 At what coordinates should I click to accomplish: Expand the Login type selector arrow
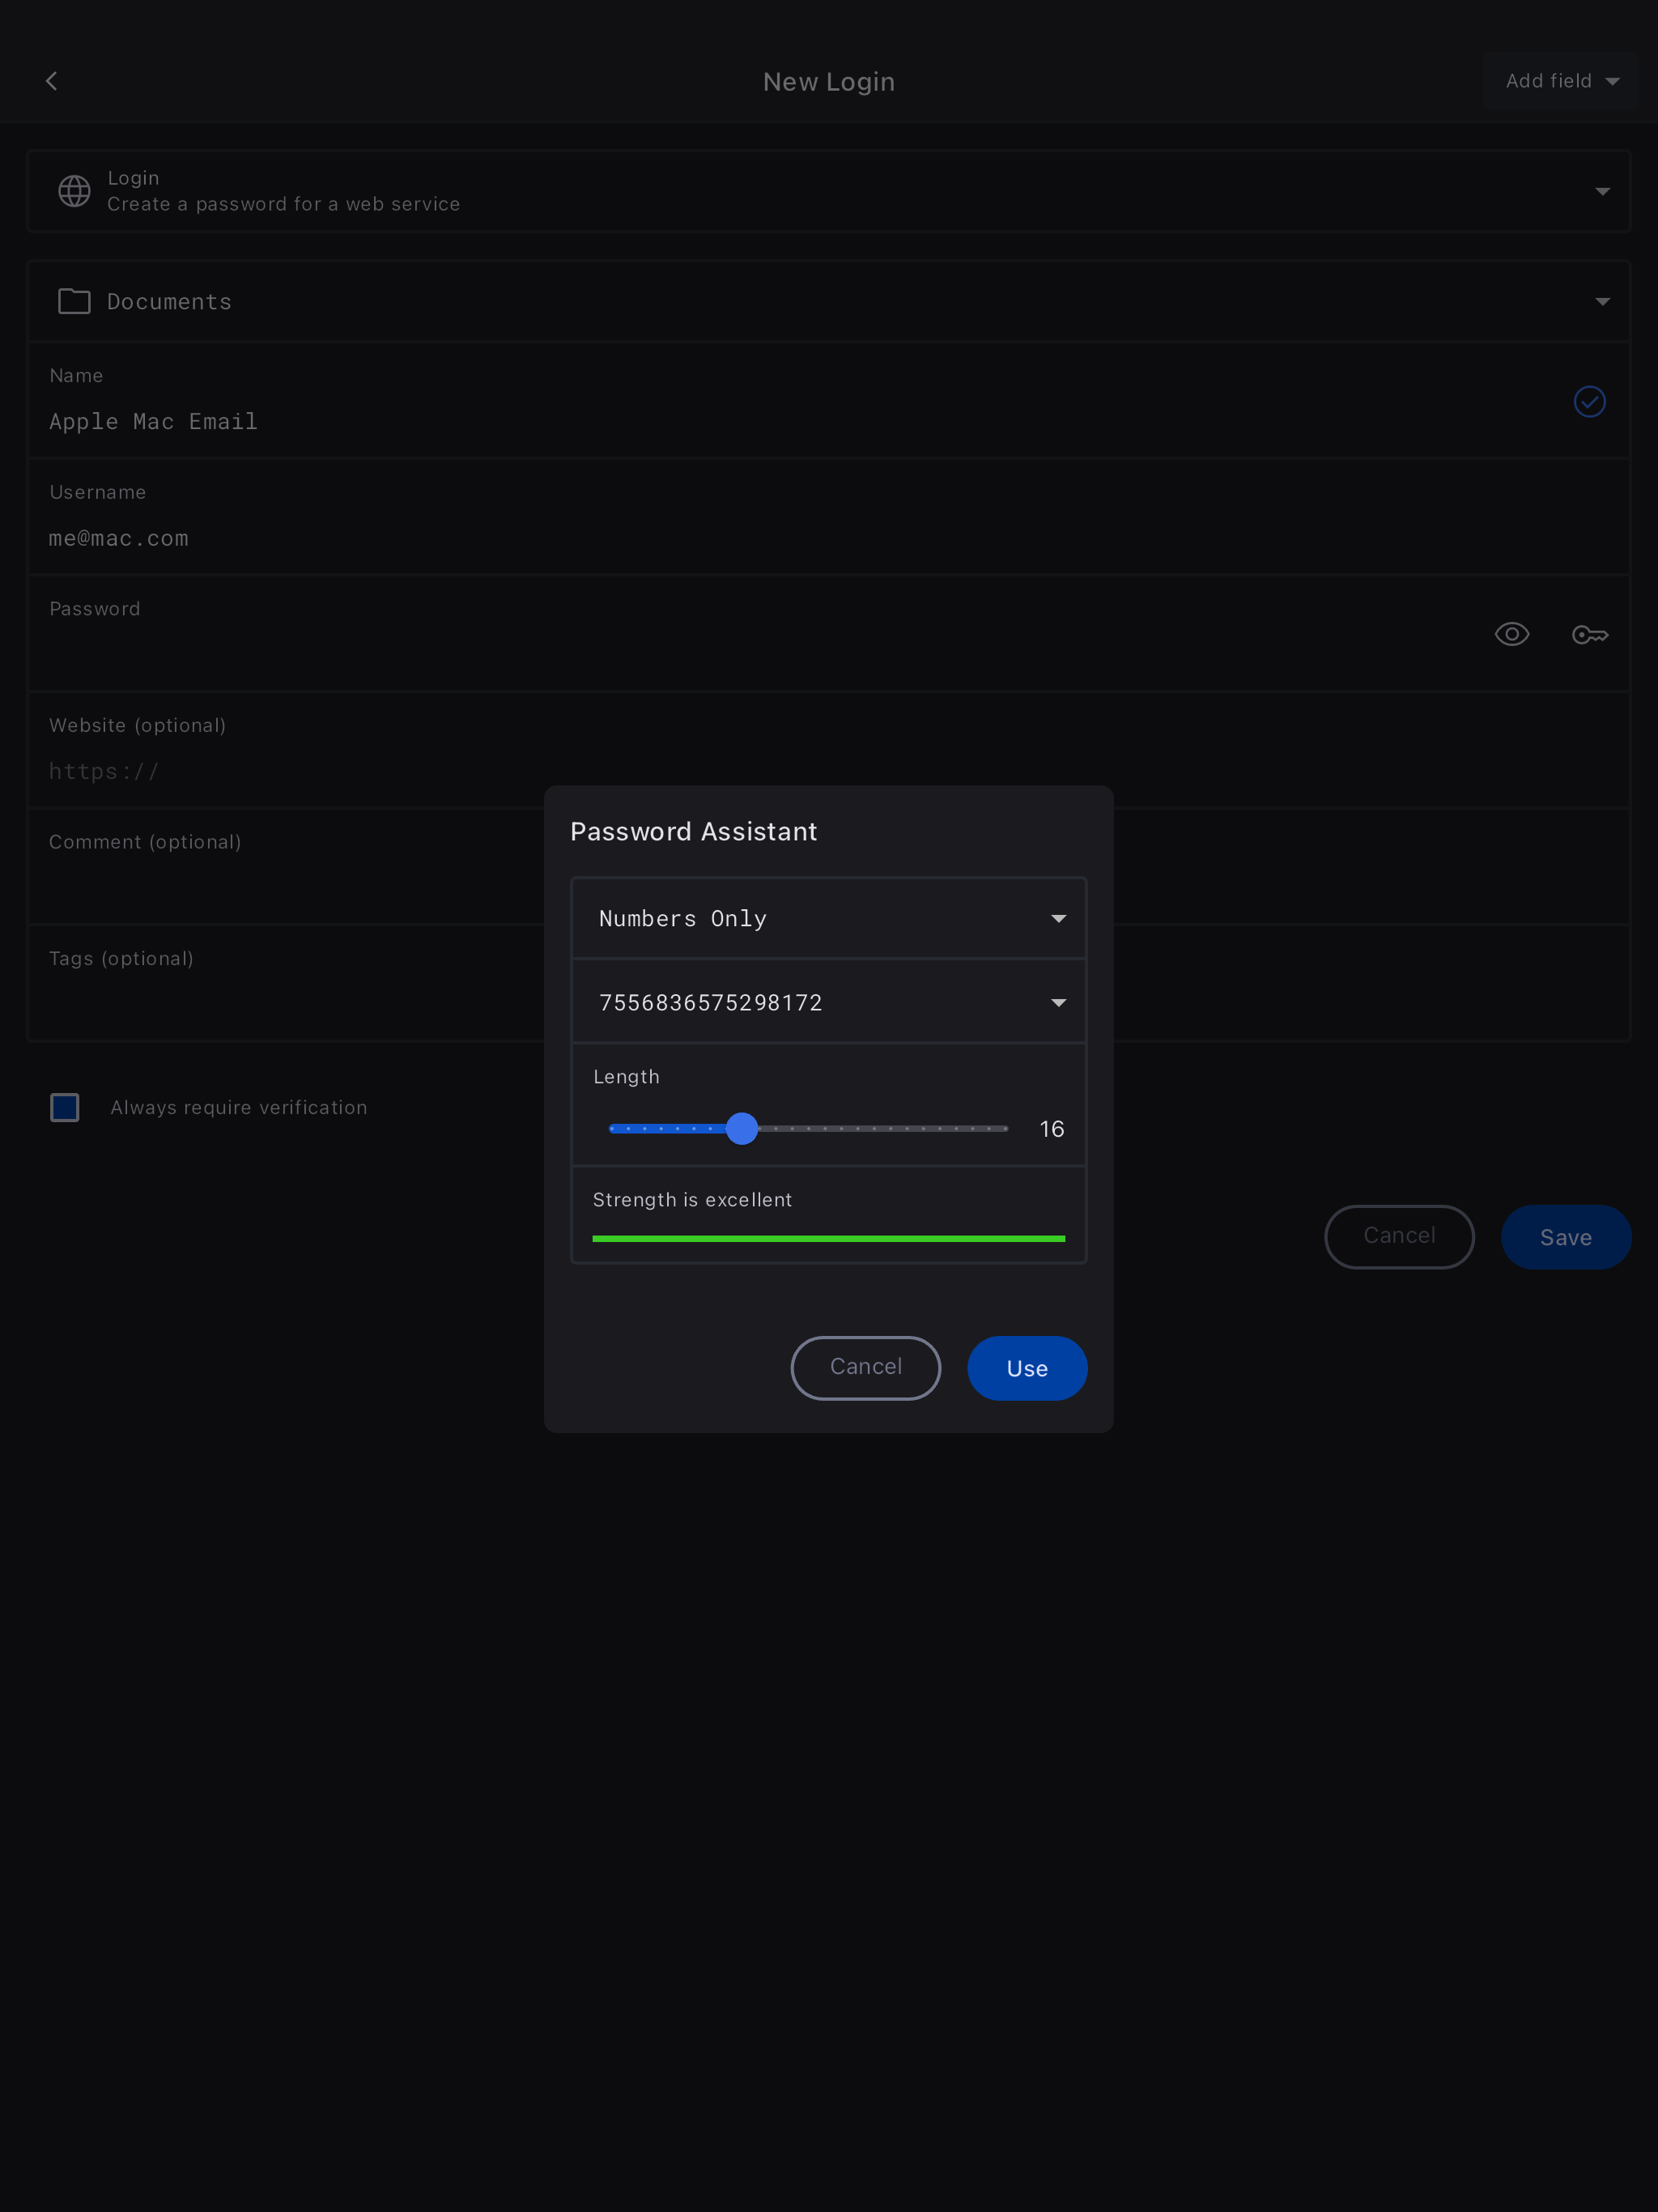[x=1602, y=191]
